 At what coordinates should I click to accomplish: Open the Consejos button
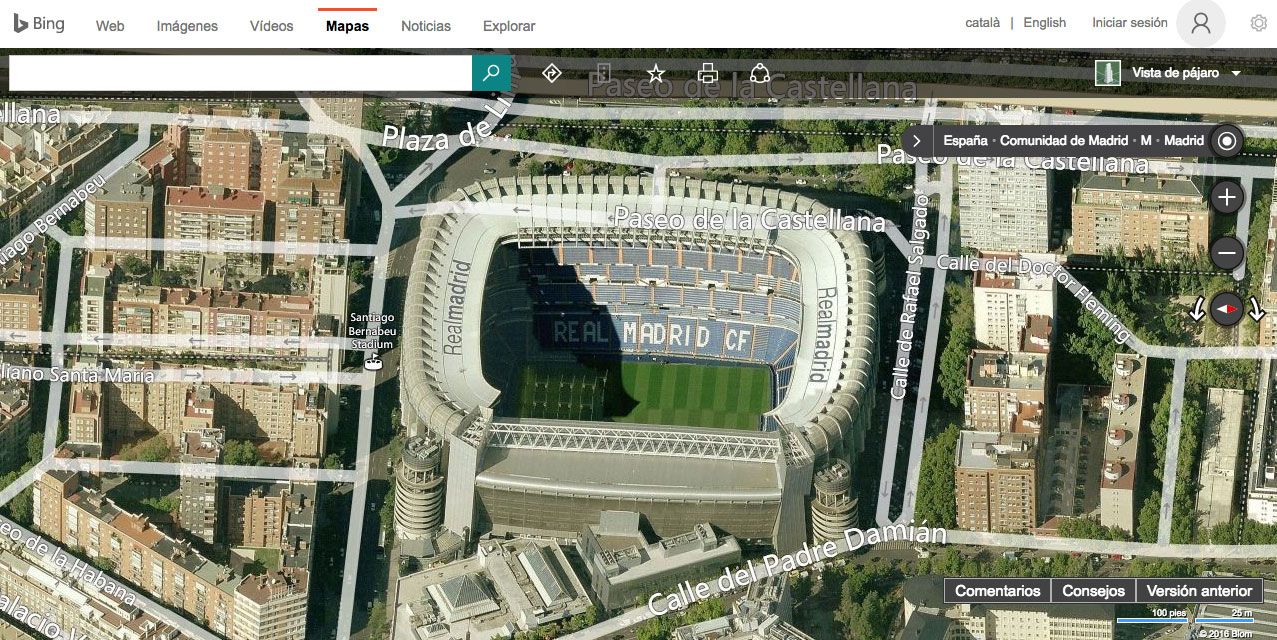1094,590
